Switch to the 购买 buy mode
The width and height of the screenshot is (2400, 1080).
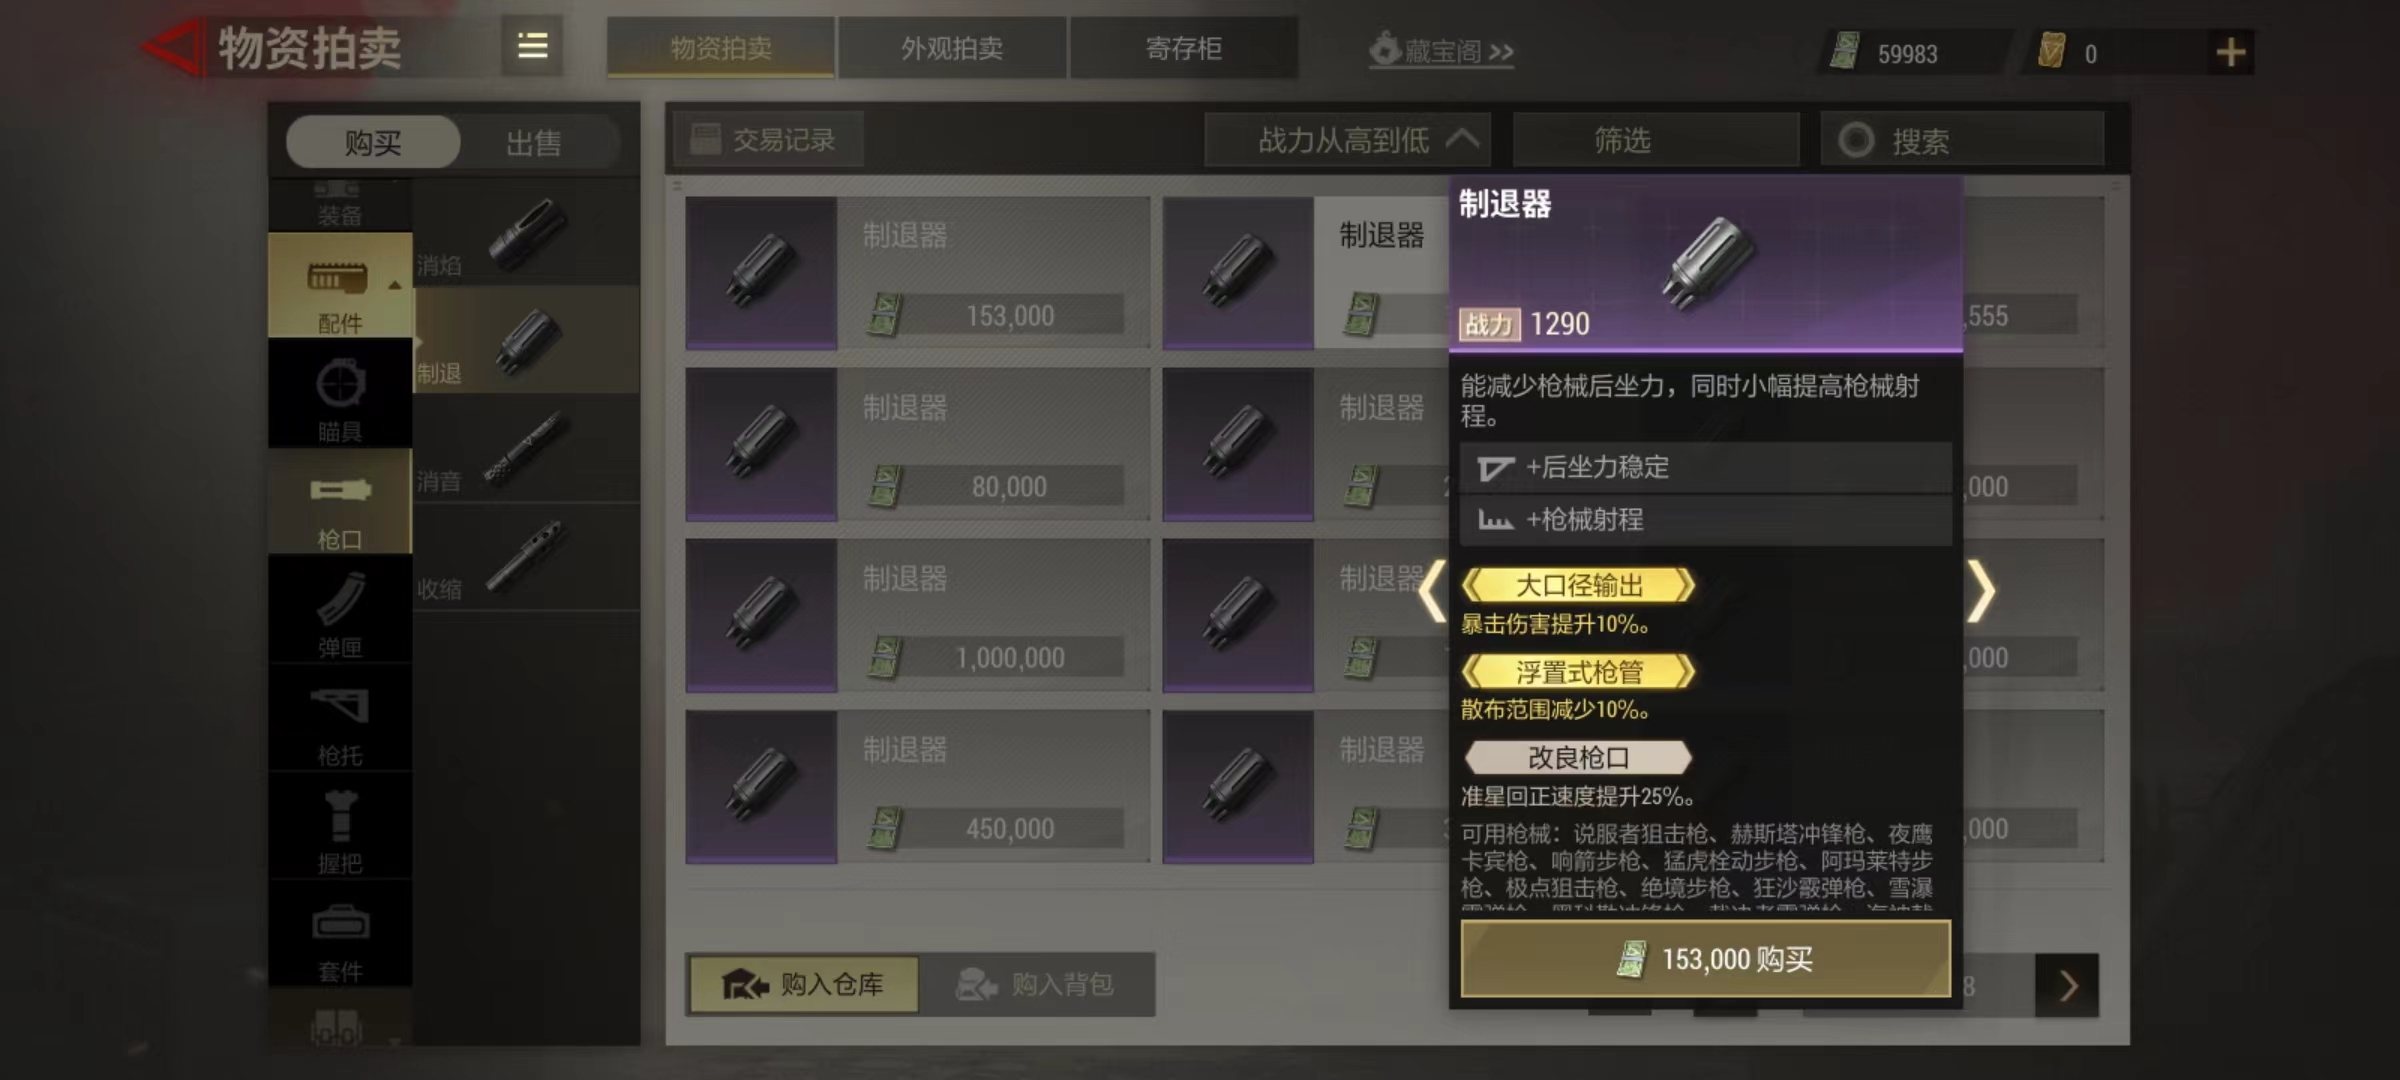(373, 142)
